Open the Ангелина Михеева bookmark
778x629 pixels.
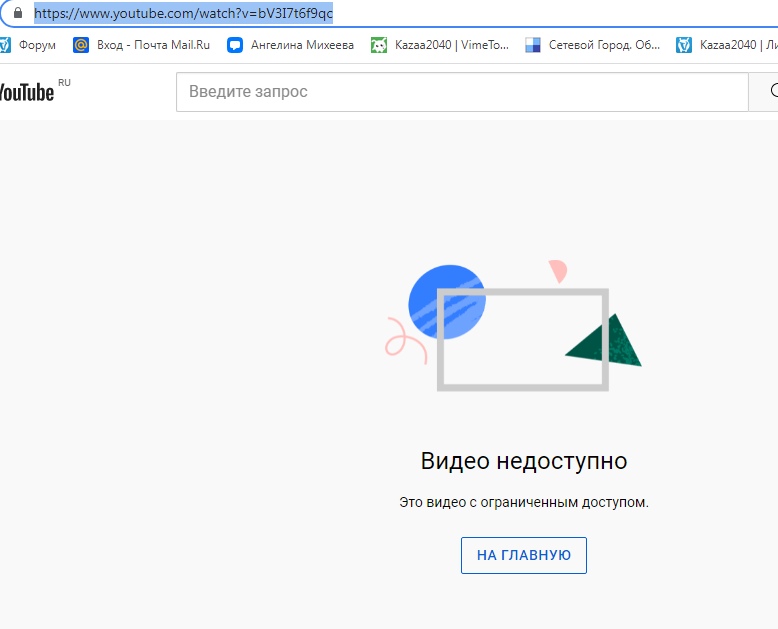(x=302, y=45)
